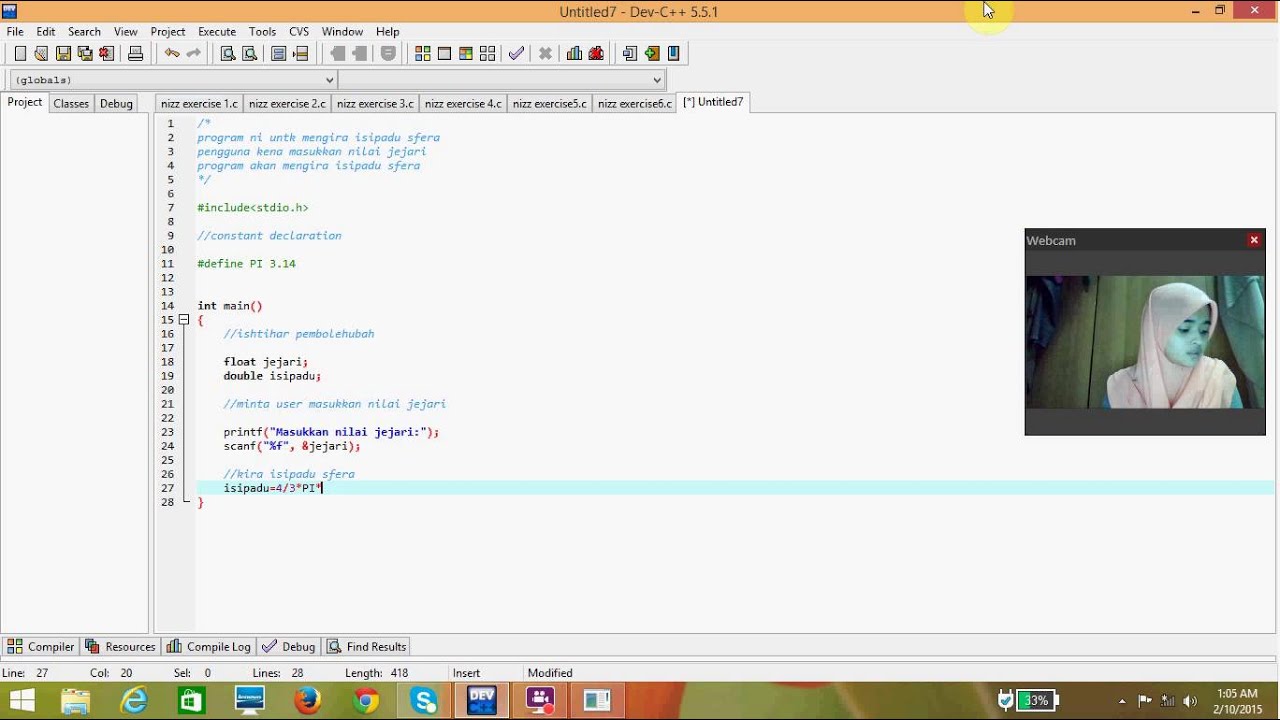Image resolution: width=1280 pixels, height=720 pixels.
Task: Click the Close file toolbar icon
Action: coord(107,54)
